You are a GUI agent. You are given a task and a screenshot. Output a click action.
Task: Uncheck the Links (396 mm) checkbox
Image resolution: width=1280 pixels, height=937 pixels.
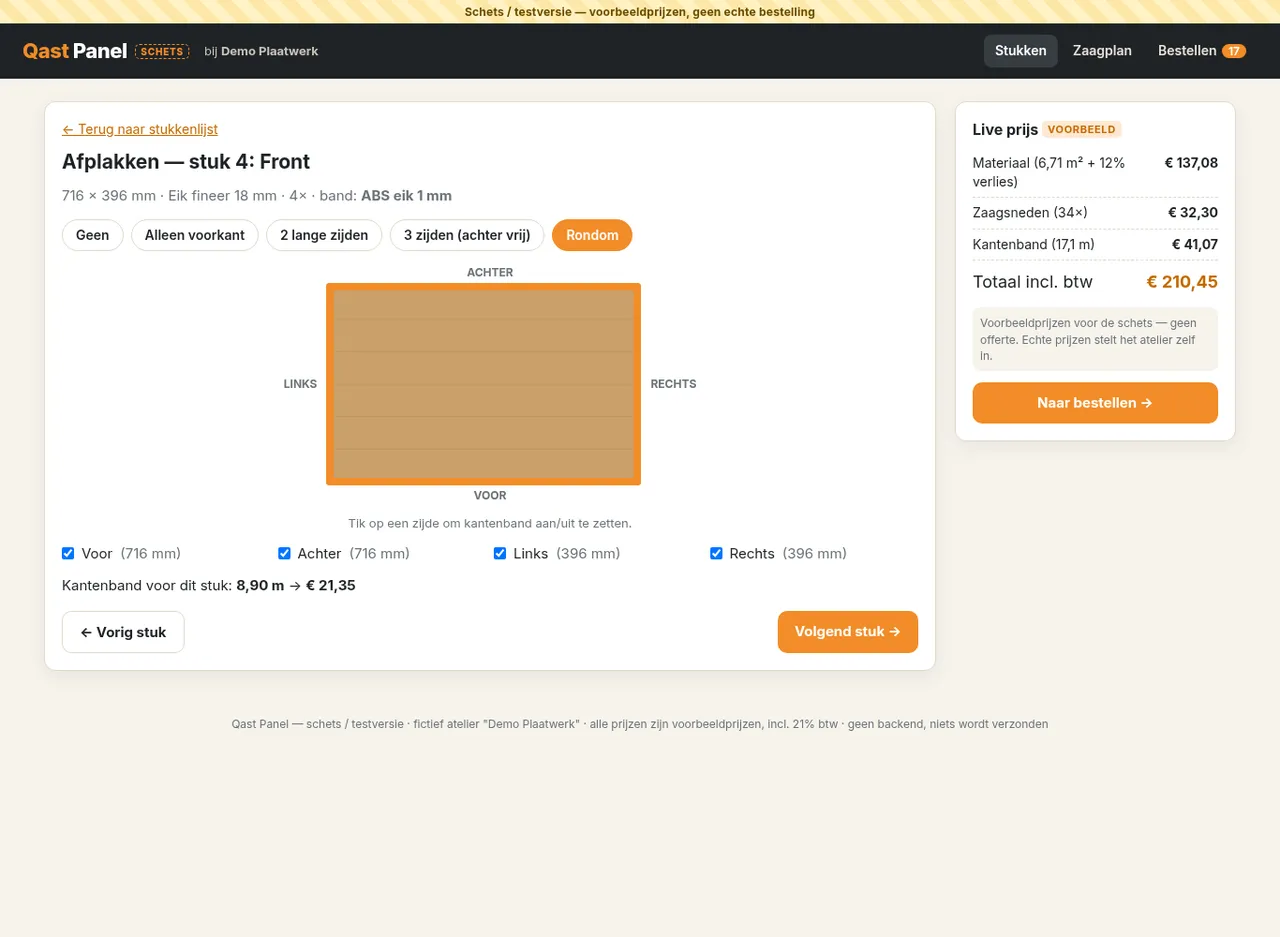pos(500,553)
